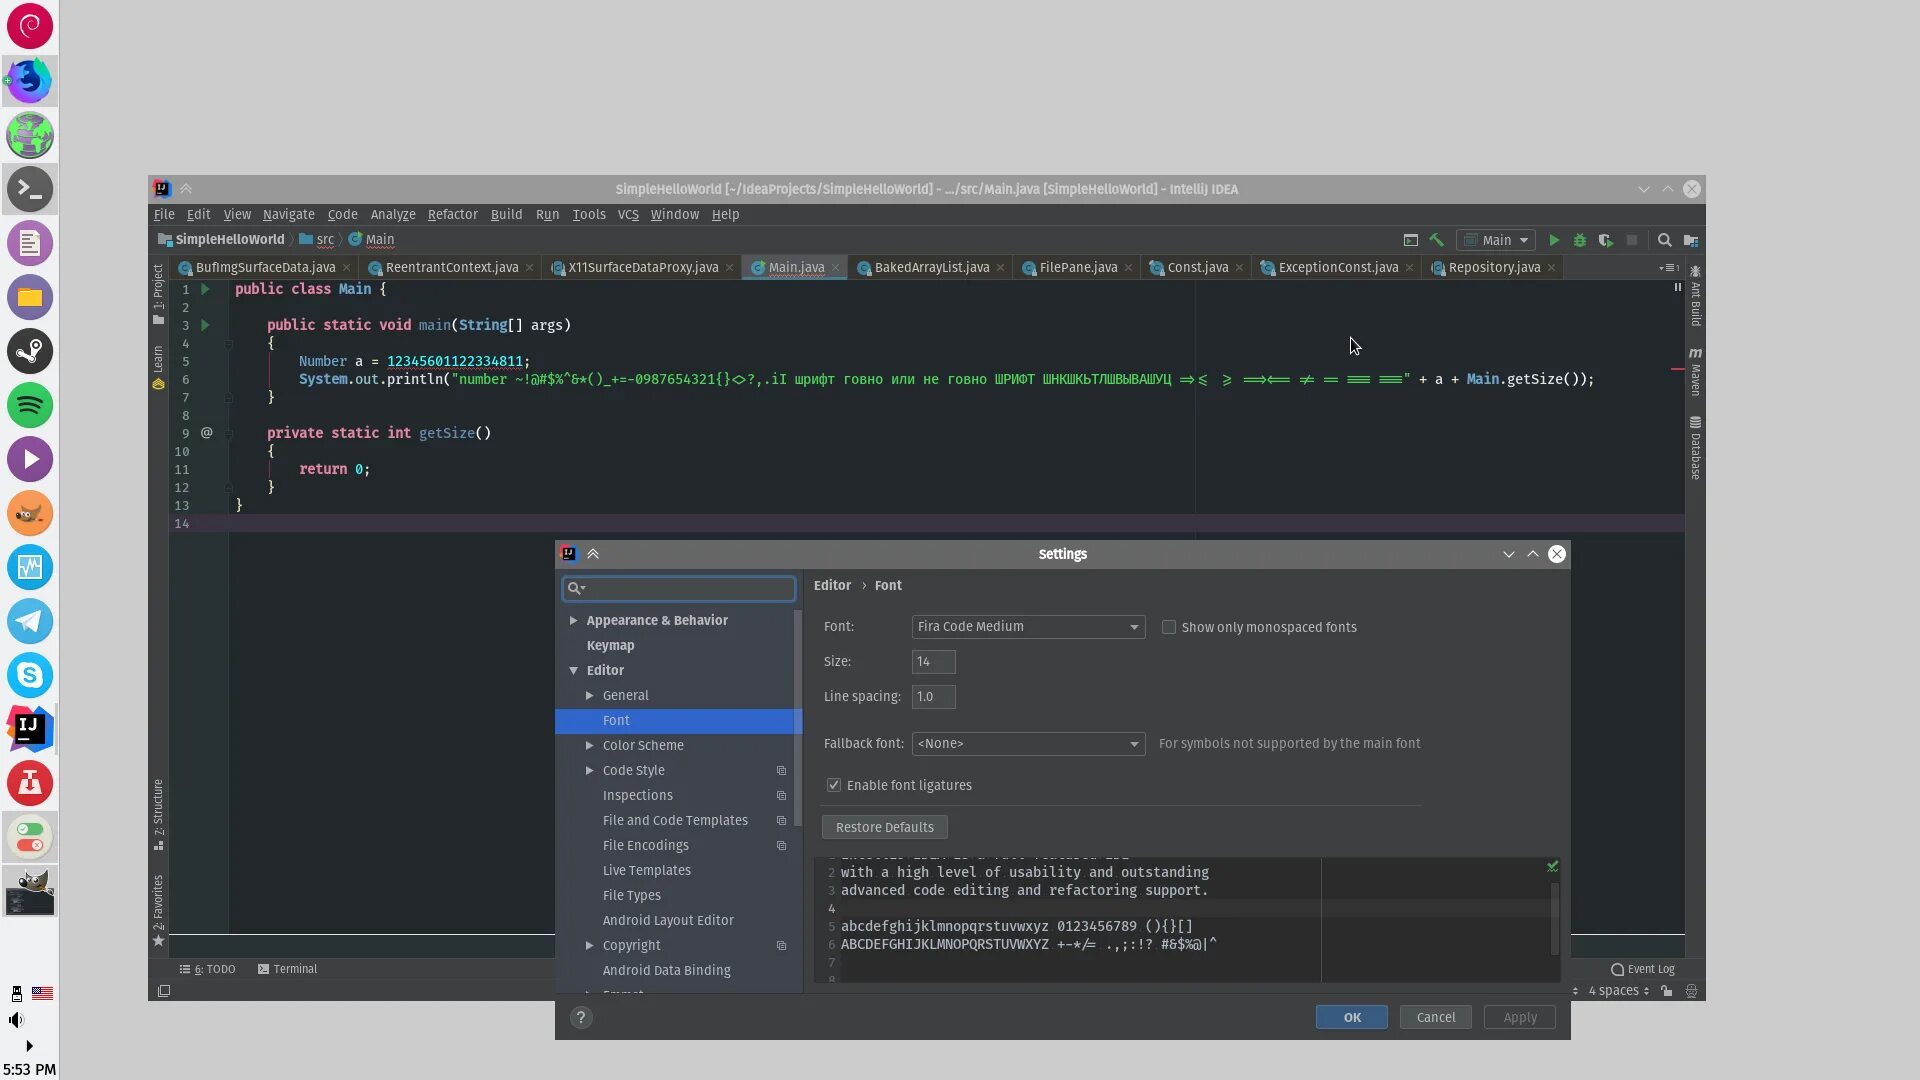Click the Debug bug icon
Viewport: 1920px width, 1080px height.
click(x=1579, y=240)
